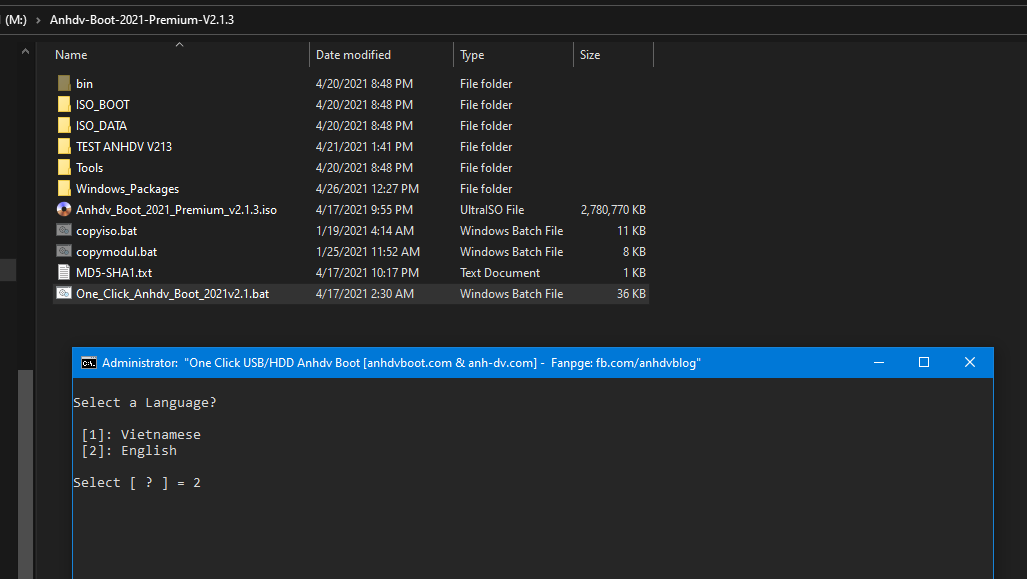Click the 1/19/2021 4:14 AM date cell
This screenshot has width=1027, height=579.
365,231
